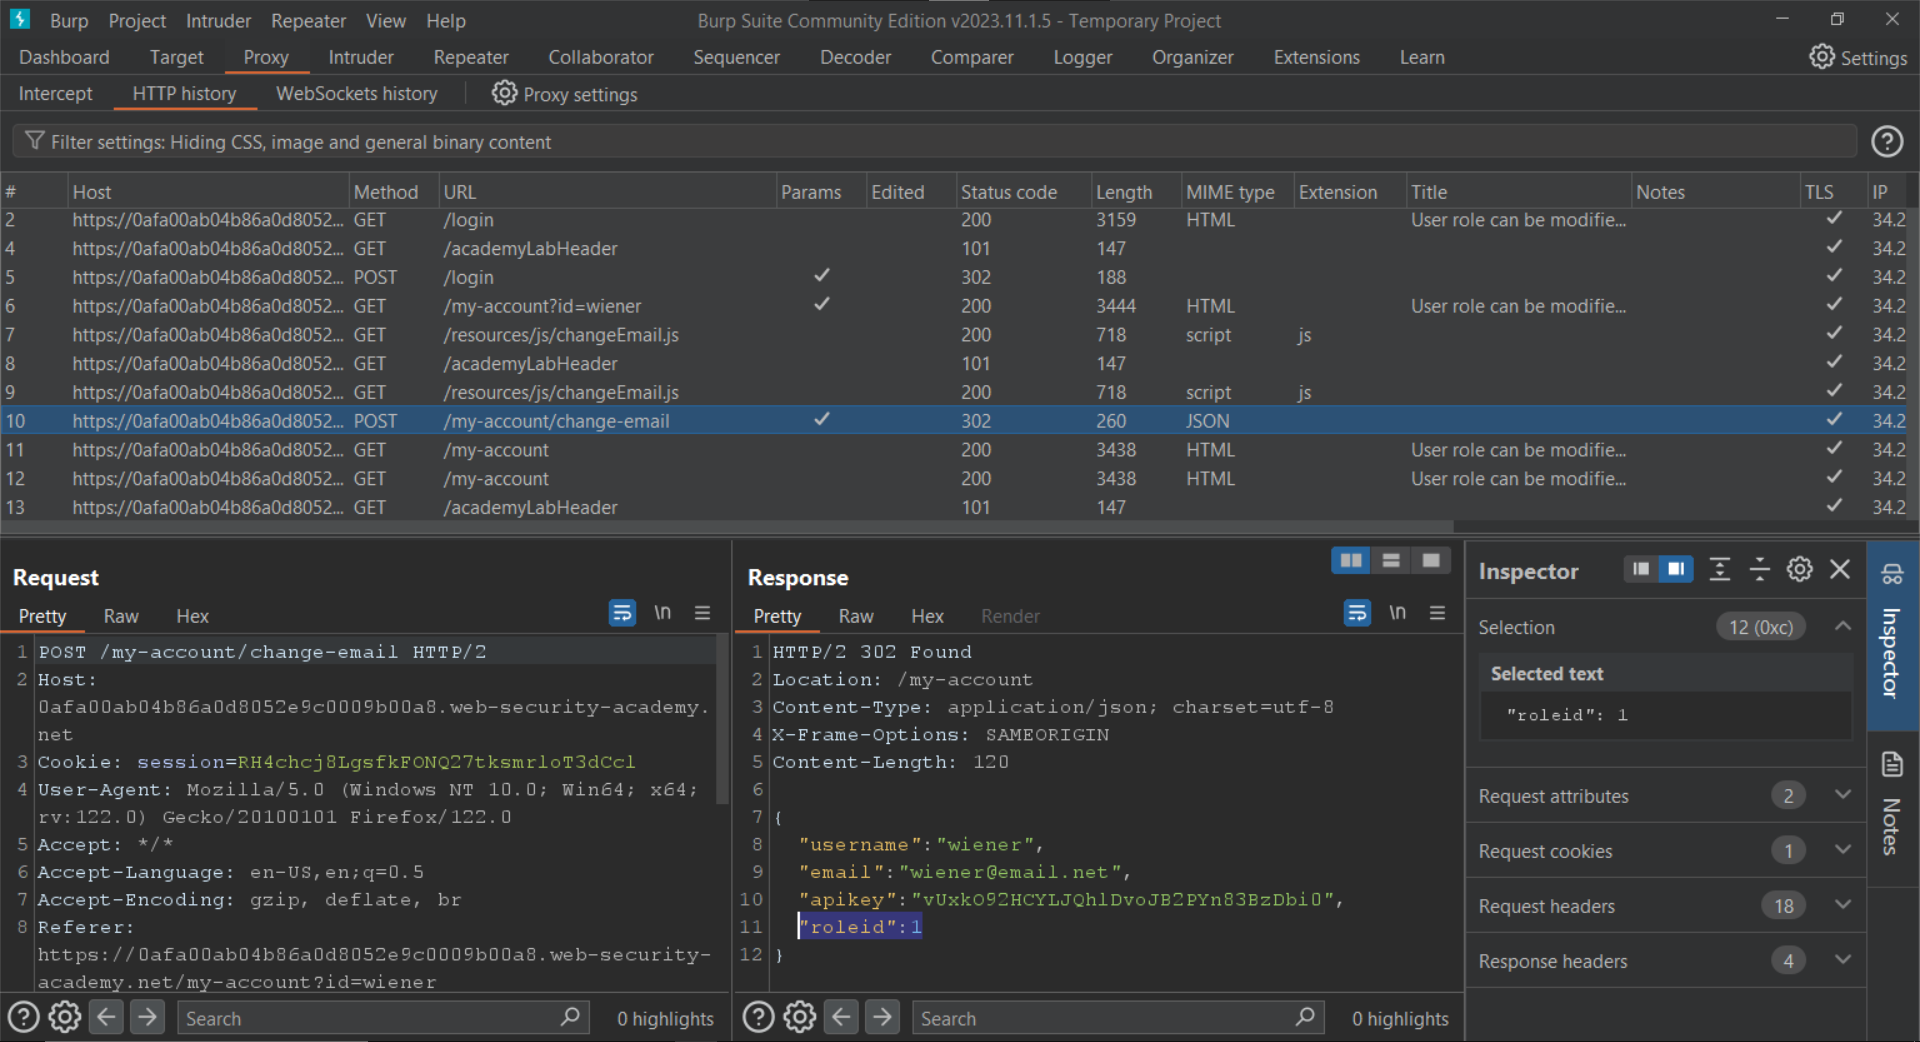Screen dimensions: 1920x1042
Task: Go back using Request pane left arrow
Action: 106,1017
